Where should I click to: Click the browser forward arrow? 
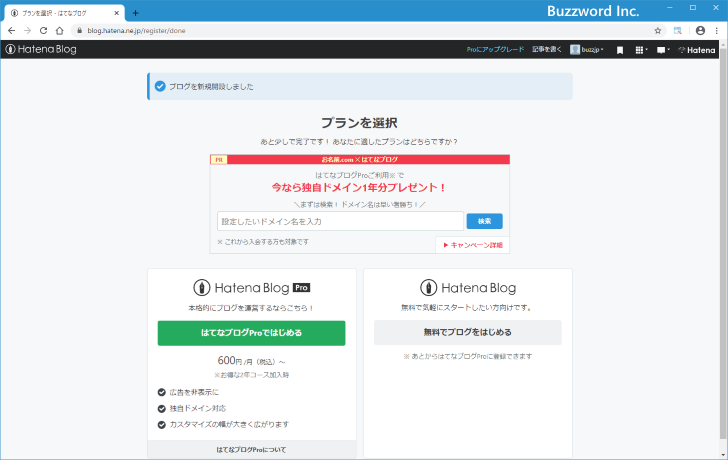[x=27, y=31]
